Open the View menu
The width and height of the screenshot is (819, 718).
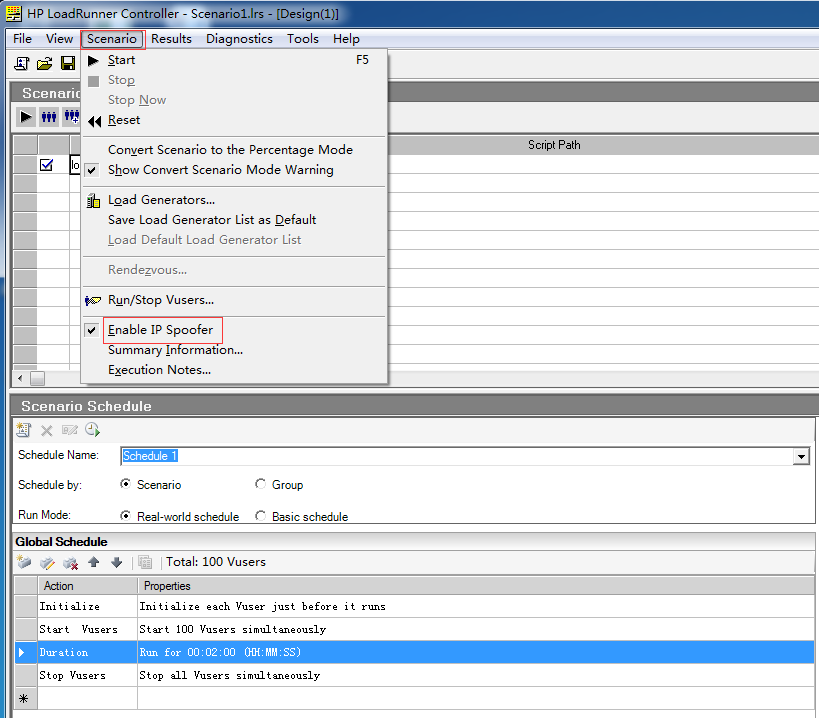59,39
